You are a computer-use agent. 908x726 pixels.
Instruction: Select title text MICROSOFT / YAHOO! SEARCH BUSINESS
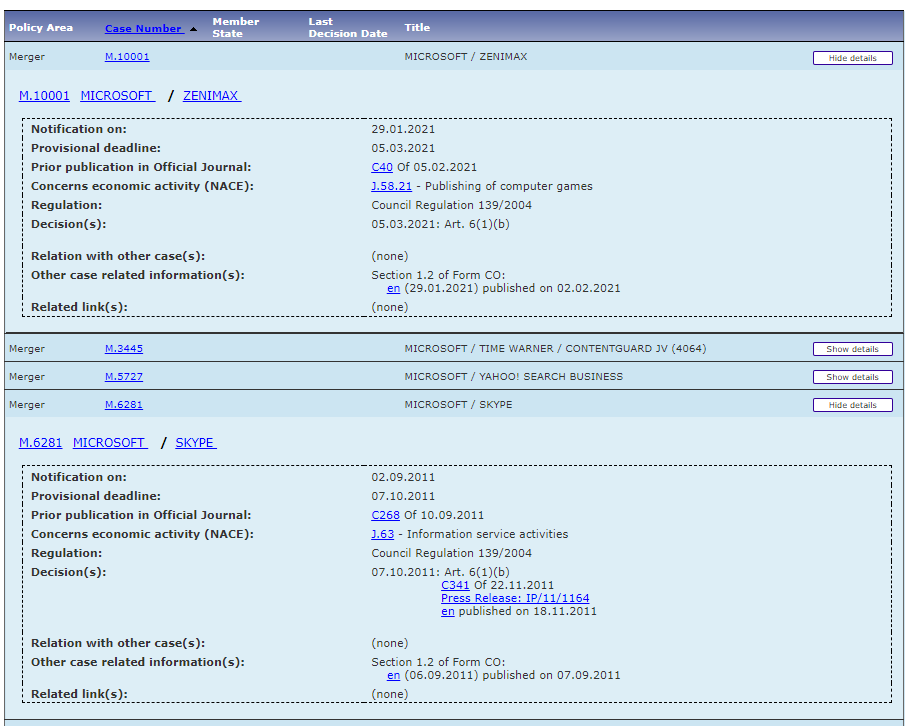pos(514,376)
